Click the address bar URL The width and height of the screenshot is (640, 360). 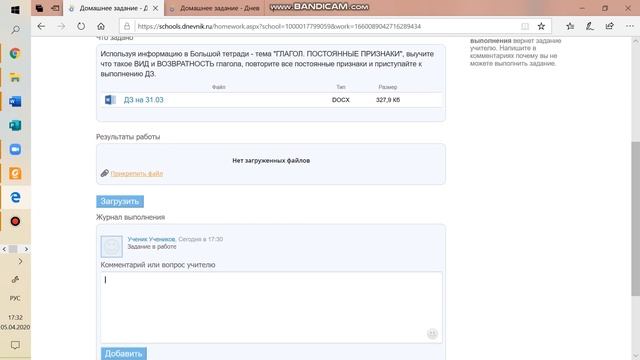point(279,26)
